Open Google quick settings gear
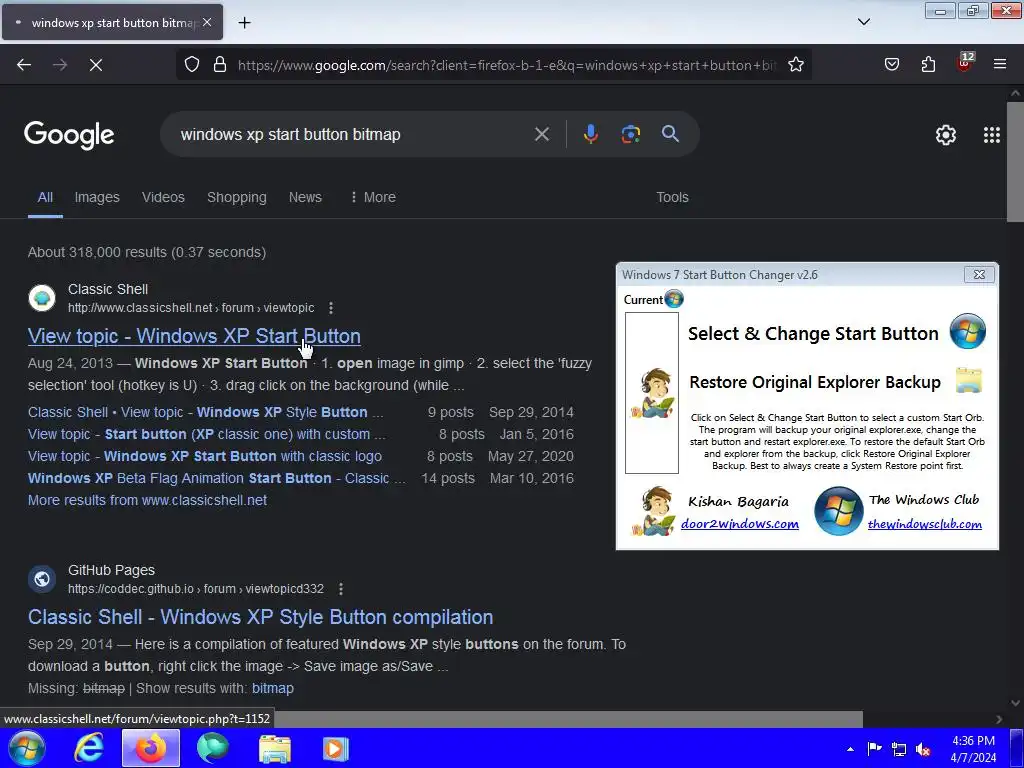1024x768 pixels. pos(946,135)
